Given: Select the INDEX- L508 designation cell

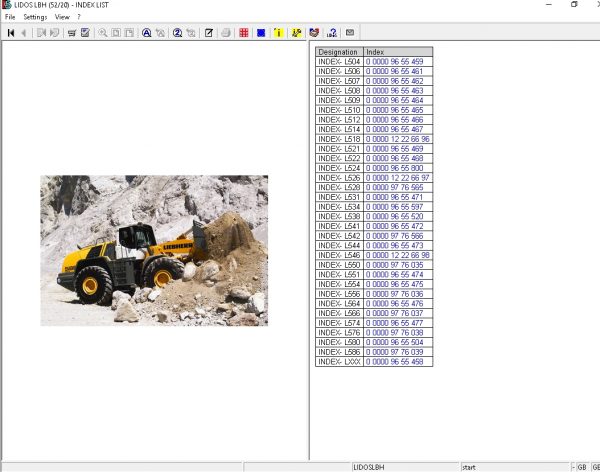Looking at the screenshot, I should click(339, 91).
